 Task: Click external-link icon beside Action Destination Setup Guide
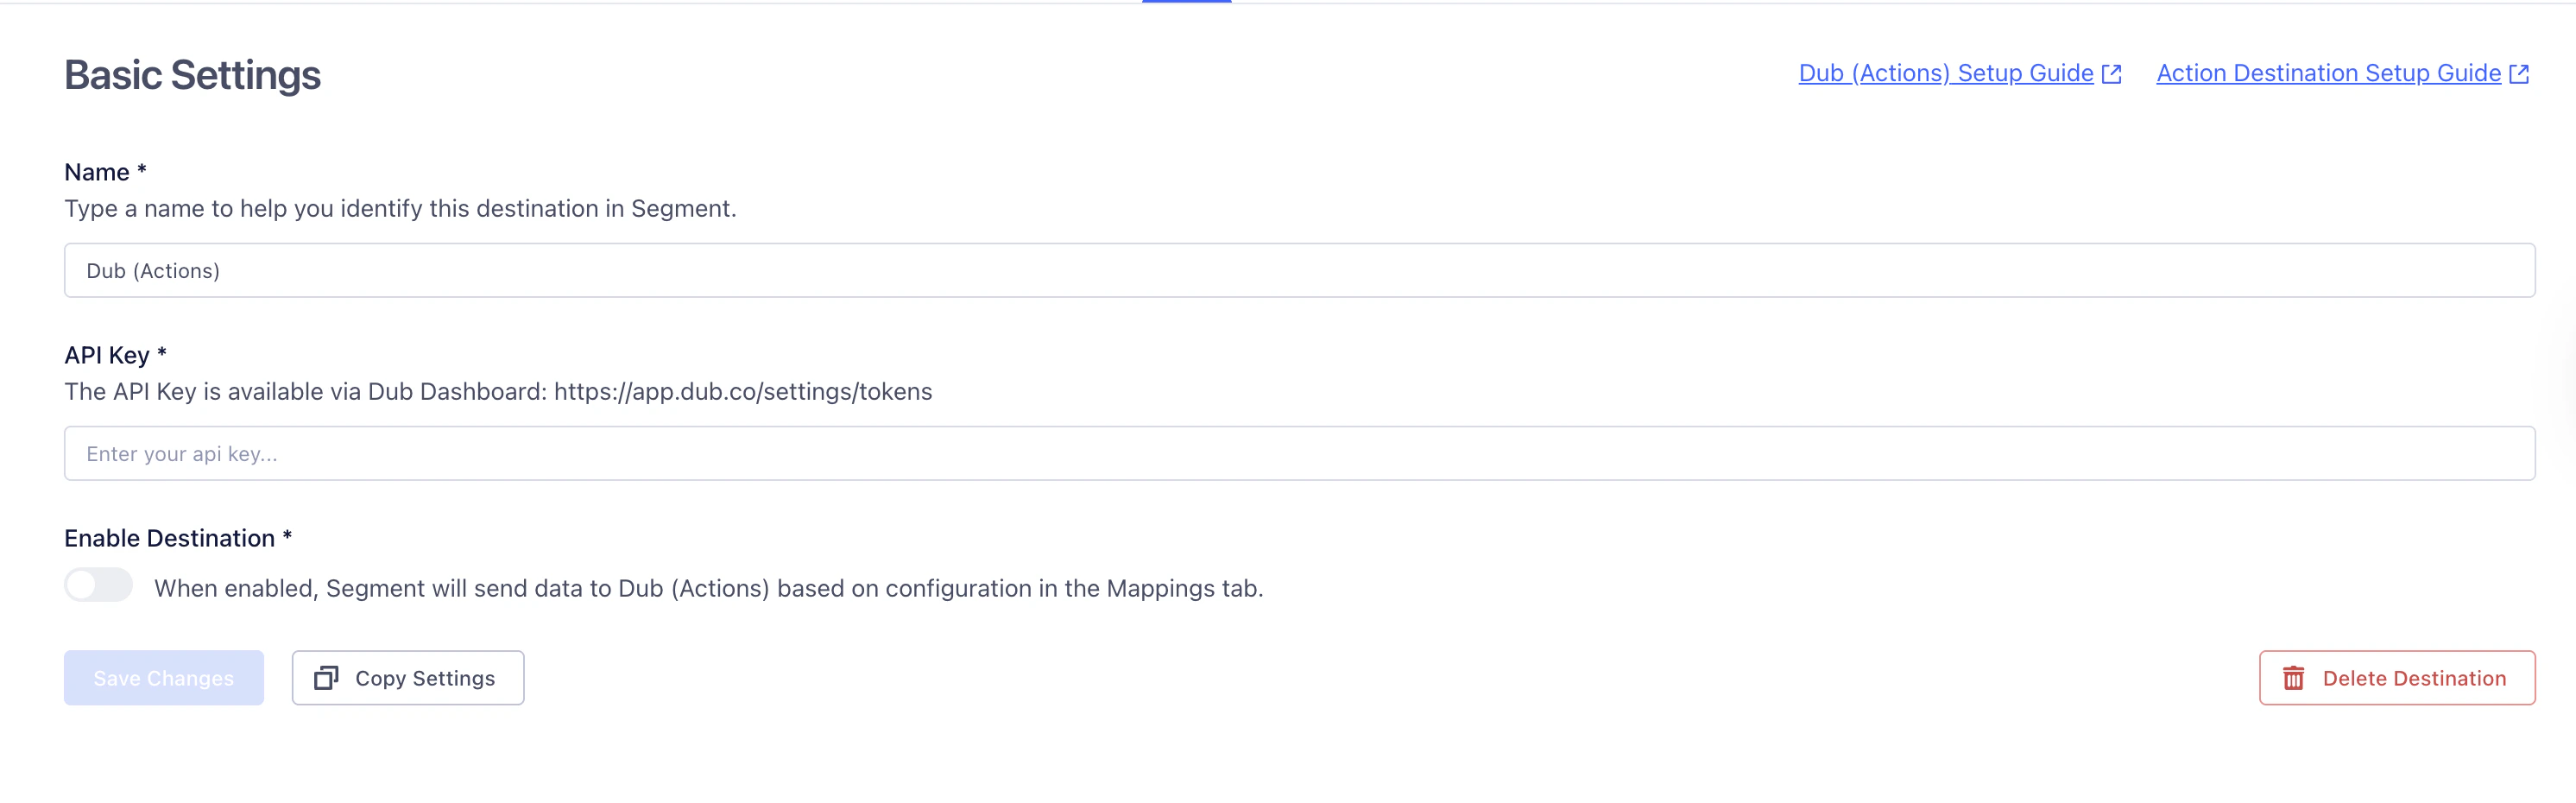coord(2519,74)
